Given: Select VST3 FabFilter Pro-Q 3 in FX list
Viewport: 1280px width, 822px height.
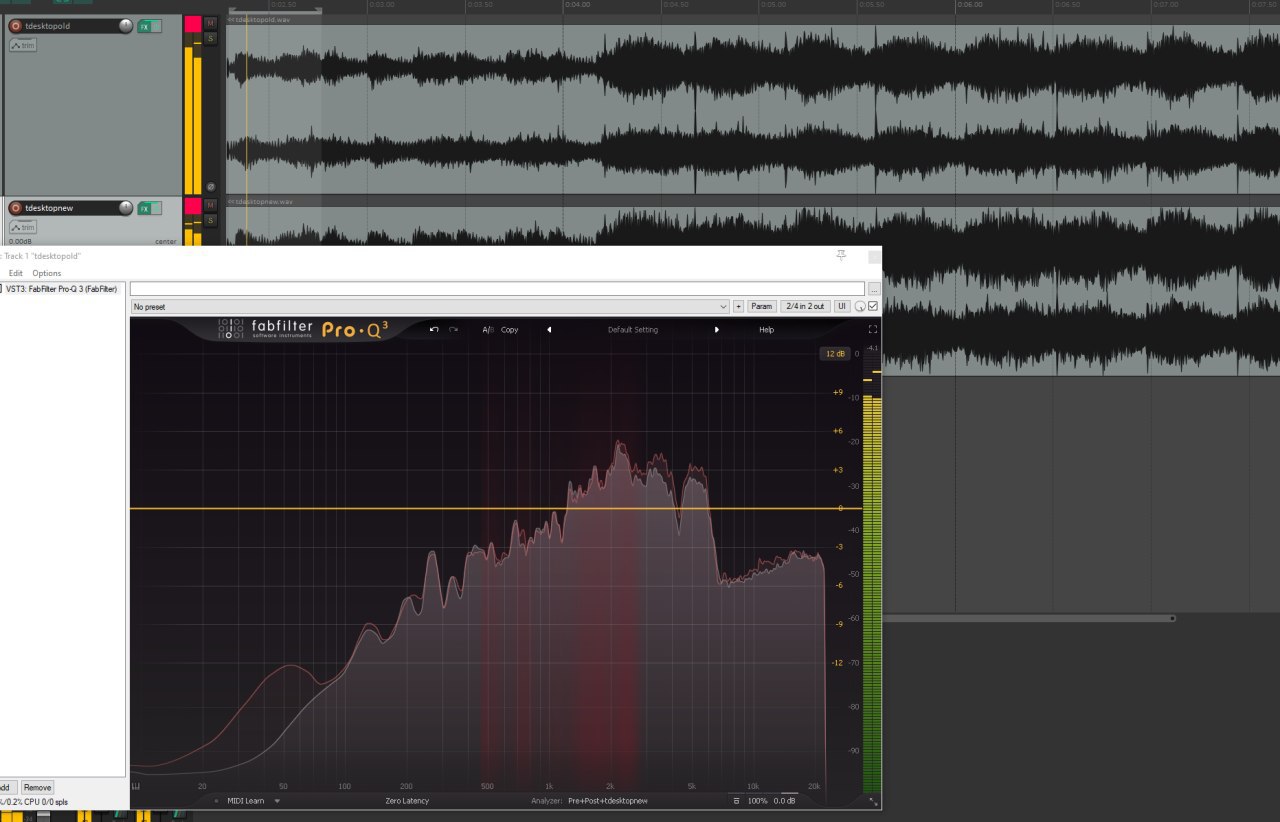Looking at the screenshot, I should (64, 289).
